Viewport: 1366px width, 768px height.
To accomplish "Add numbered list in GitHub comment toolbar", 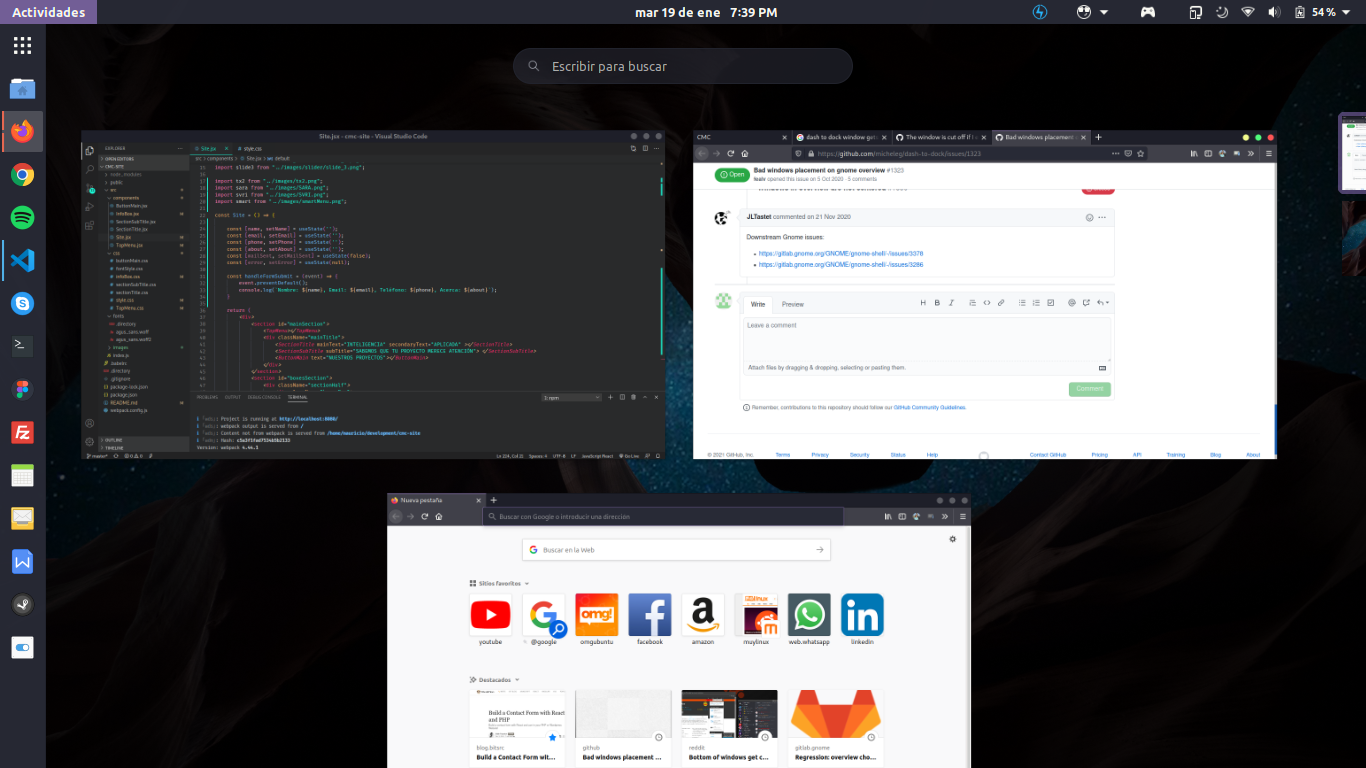I will pyautogui.click(x=1036, y=302).
